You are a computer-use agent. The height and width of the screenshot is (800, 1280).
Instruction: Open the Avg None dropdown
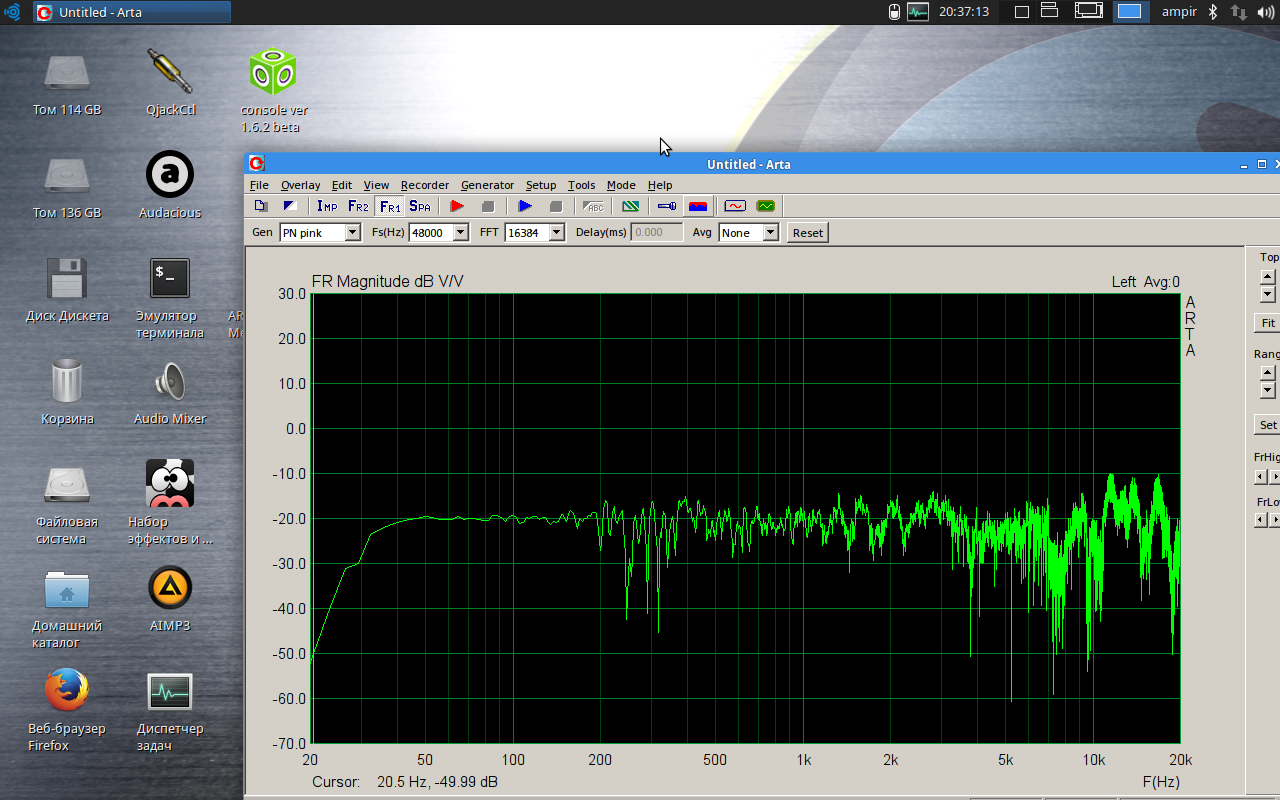[770, 233]
